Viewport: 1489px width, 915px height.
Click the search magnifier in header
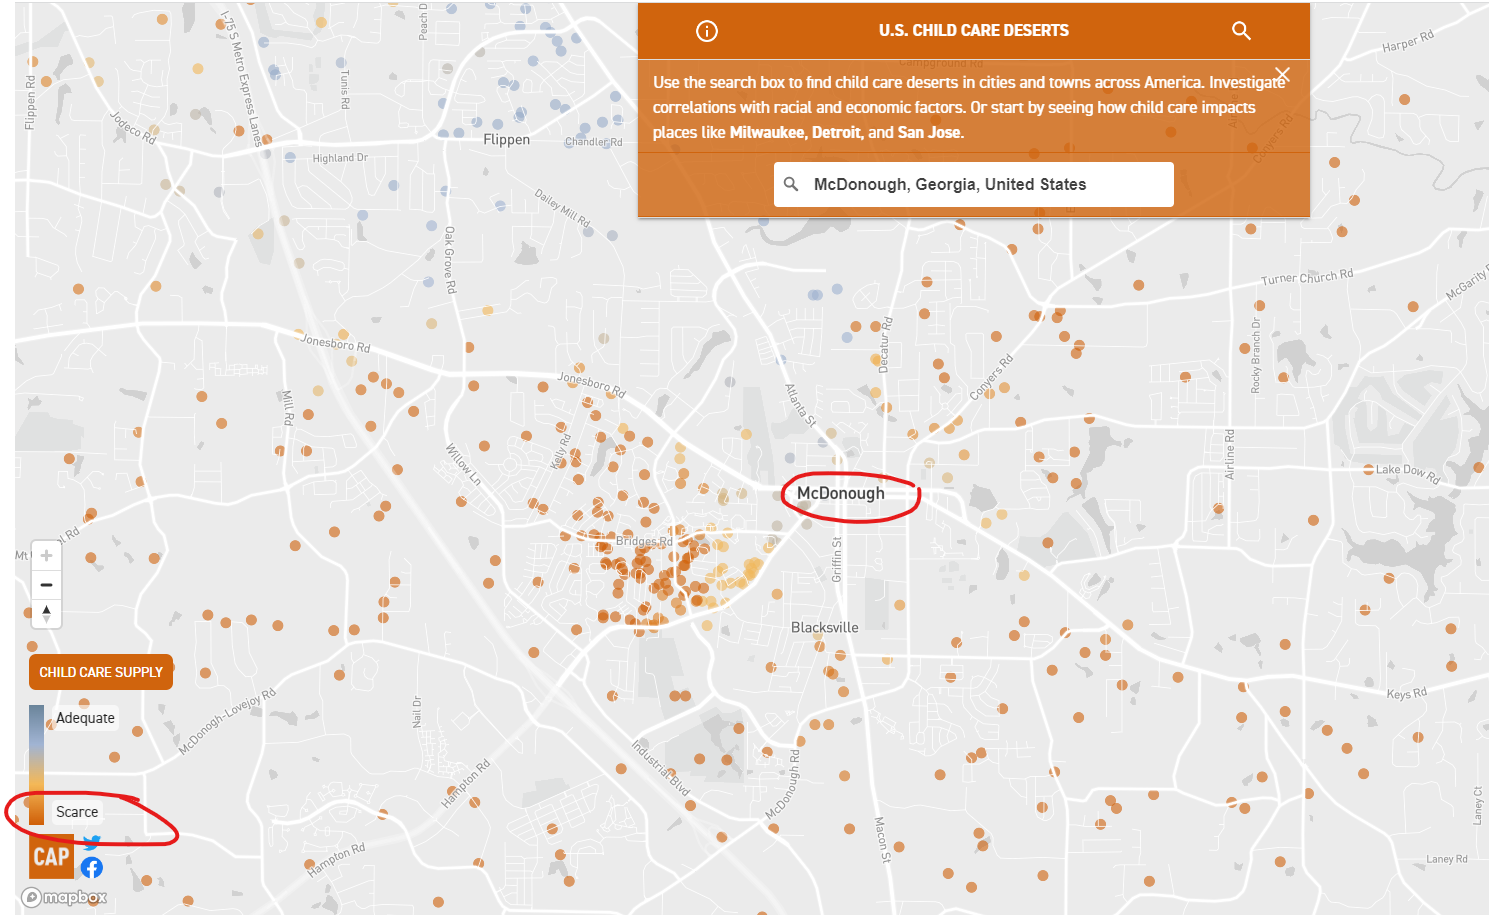coord(1241,31)
